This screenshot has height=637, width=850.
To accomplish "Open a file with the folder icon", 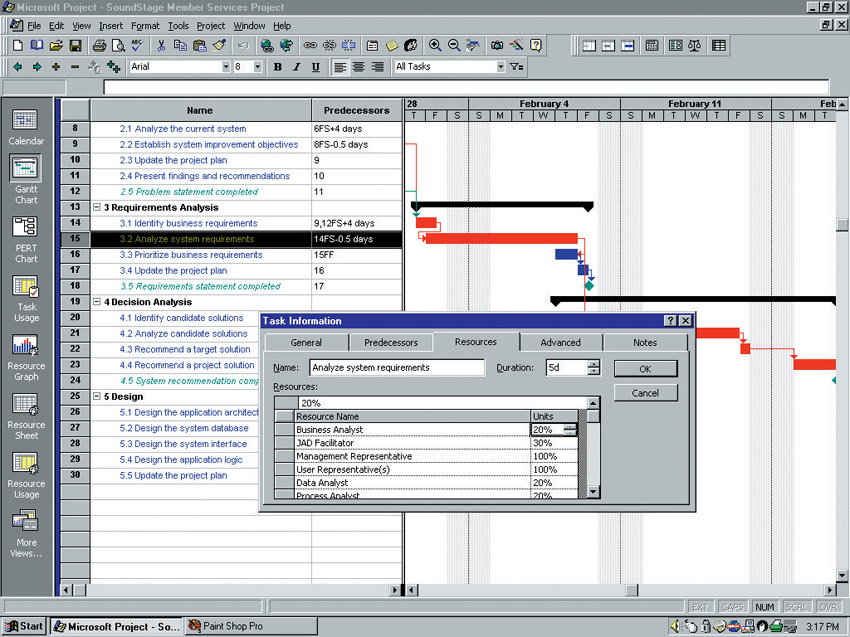I will coord(56,46).
